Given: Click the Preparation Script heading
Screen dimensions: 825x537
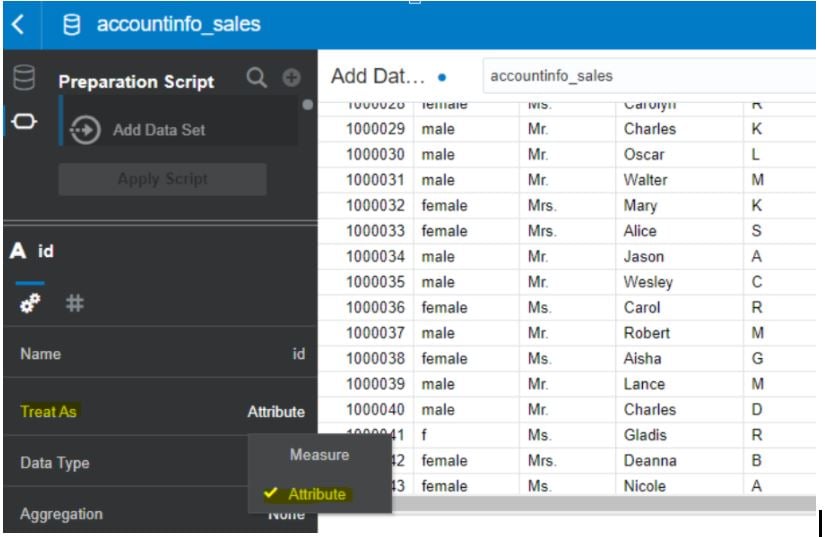Looking at the screenshot, I should pyautogui.click(x=136, y=82).
